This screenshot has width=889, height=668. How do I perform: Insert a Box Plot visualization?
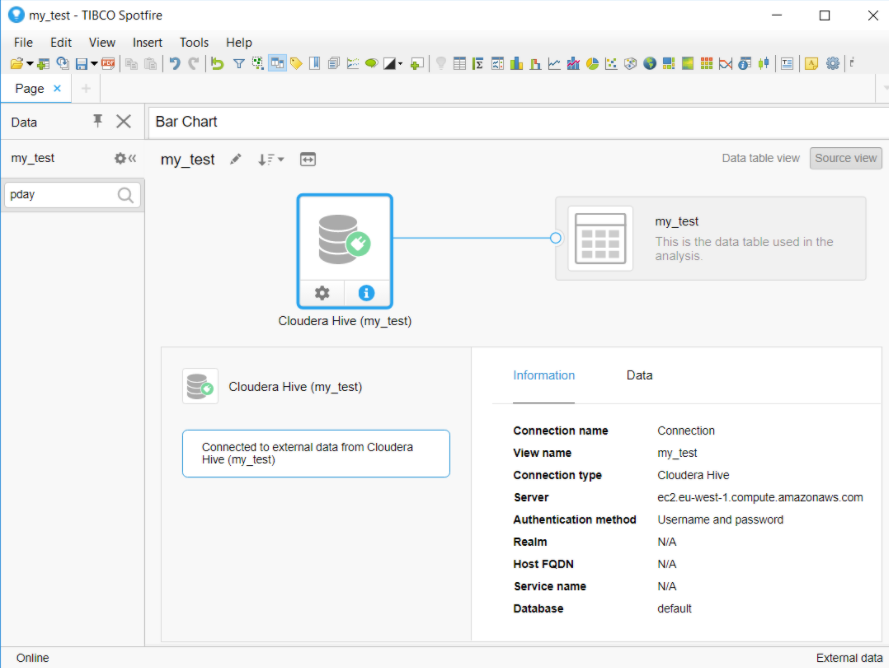coord(764,64)
